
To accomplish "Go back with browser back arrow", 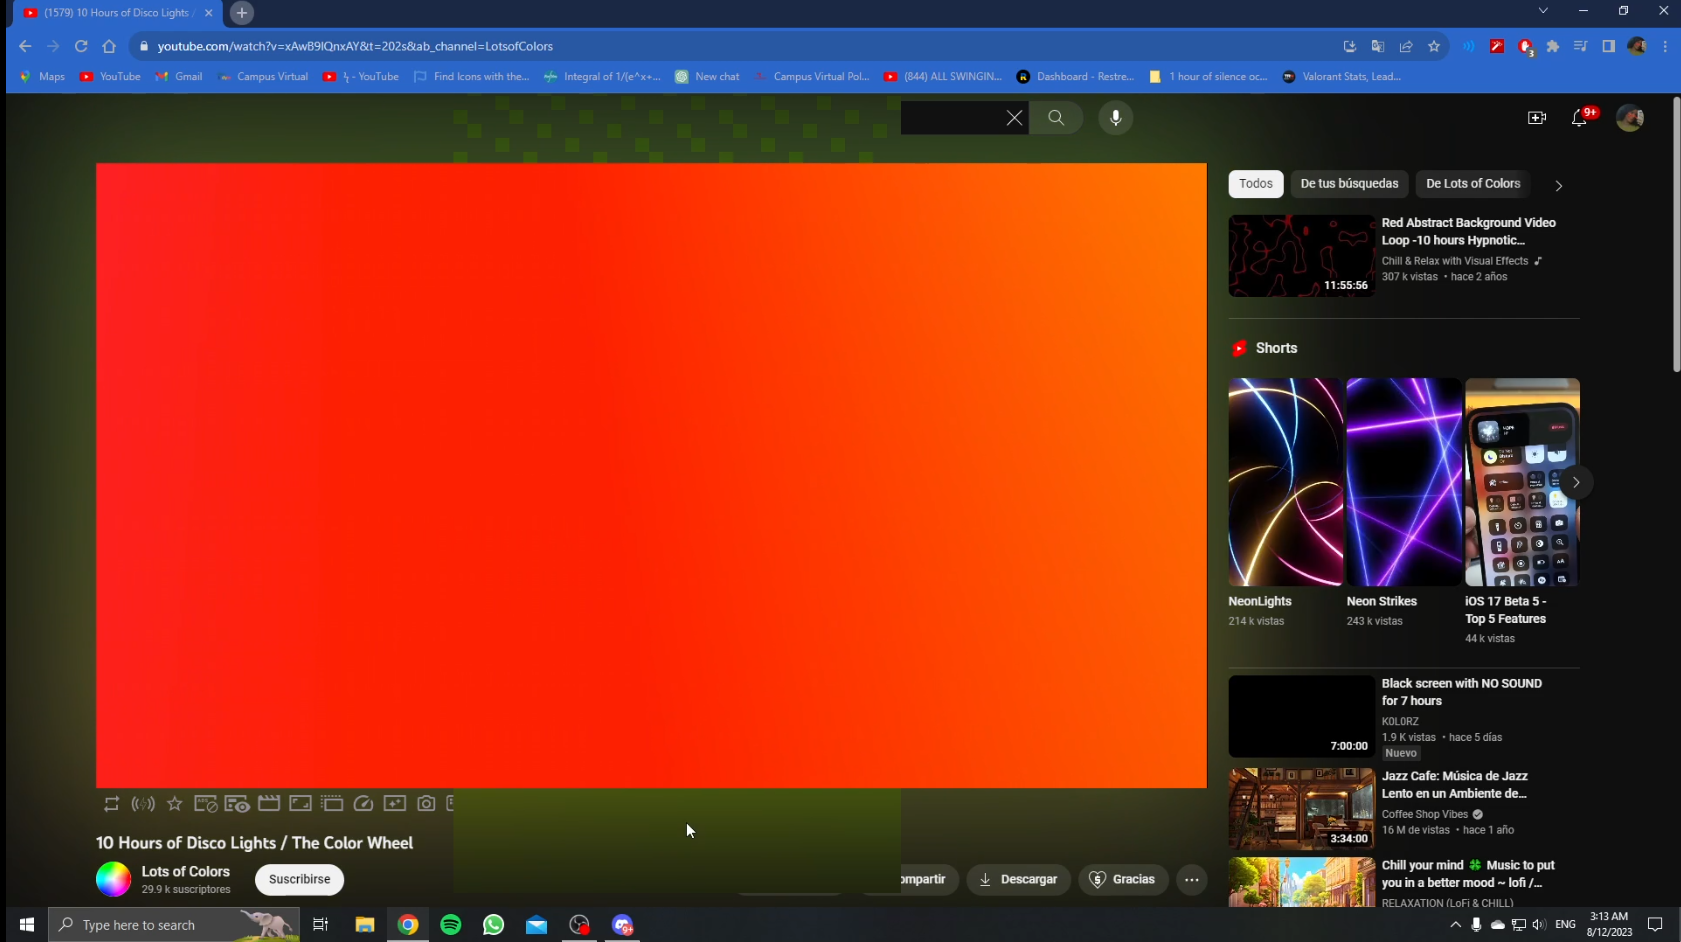I will 25,46.
